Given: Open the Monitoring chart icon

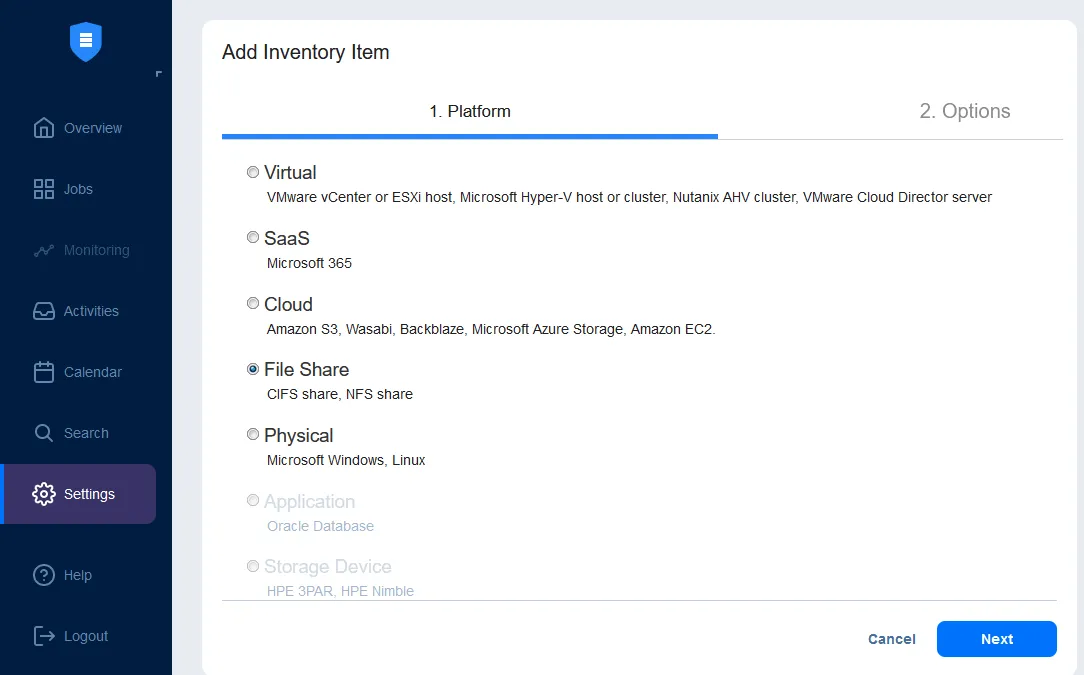Looking at the screenshot, I should 44,250.
